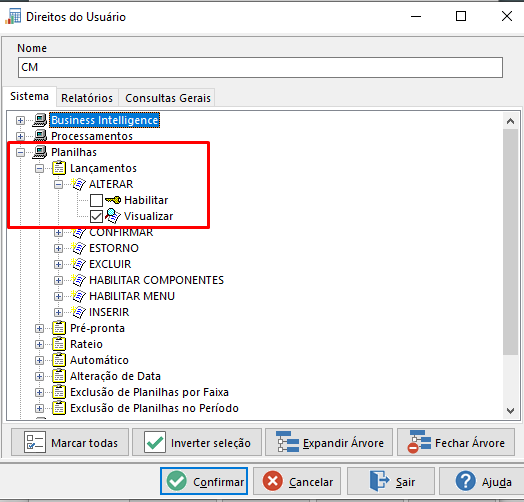Click the HABILITAR MENU icon
Viewport: 524px width, 502px height.
(79, 296)
